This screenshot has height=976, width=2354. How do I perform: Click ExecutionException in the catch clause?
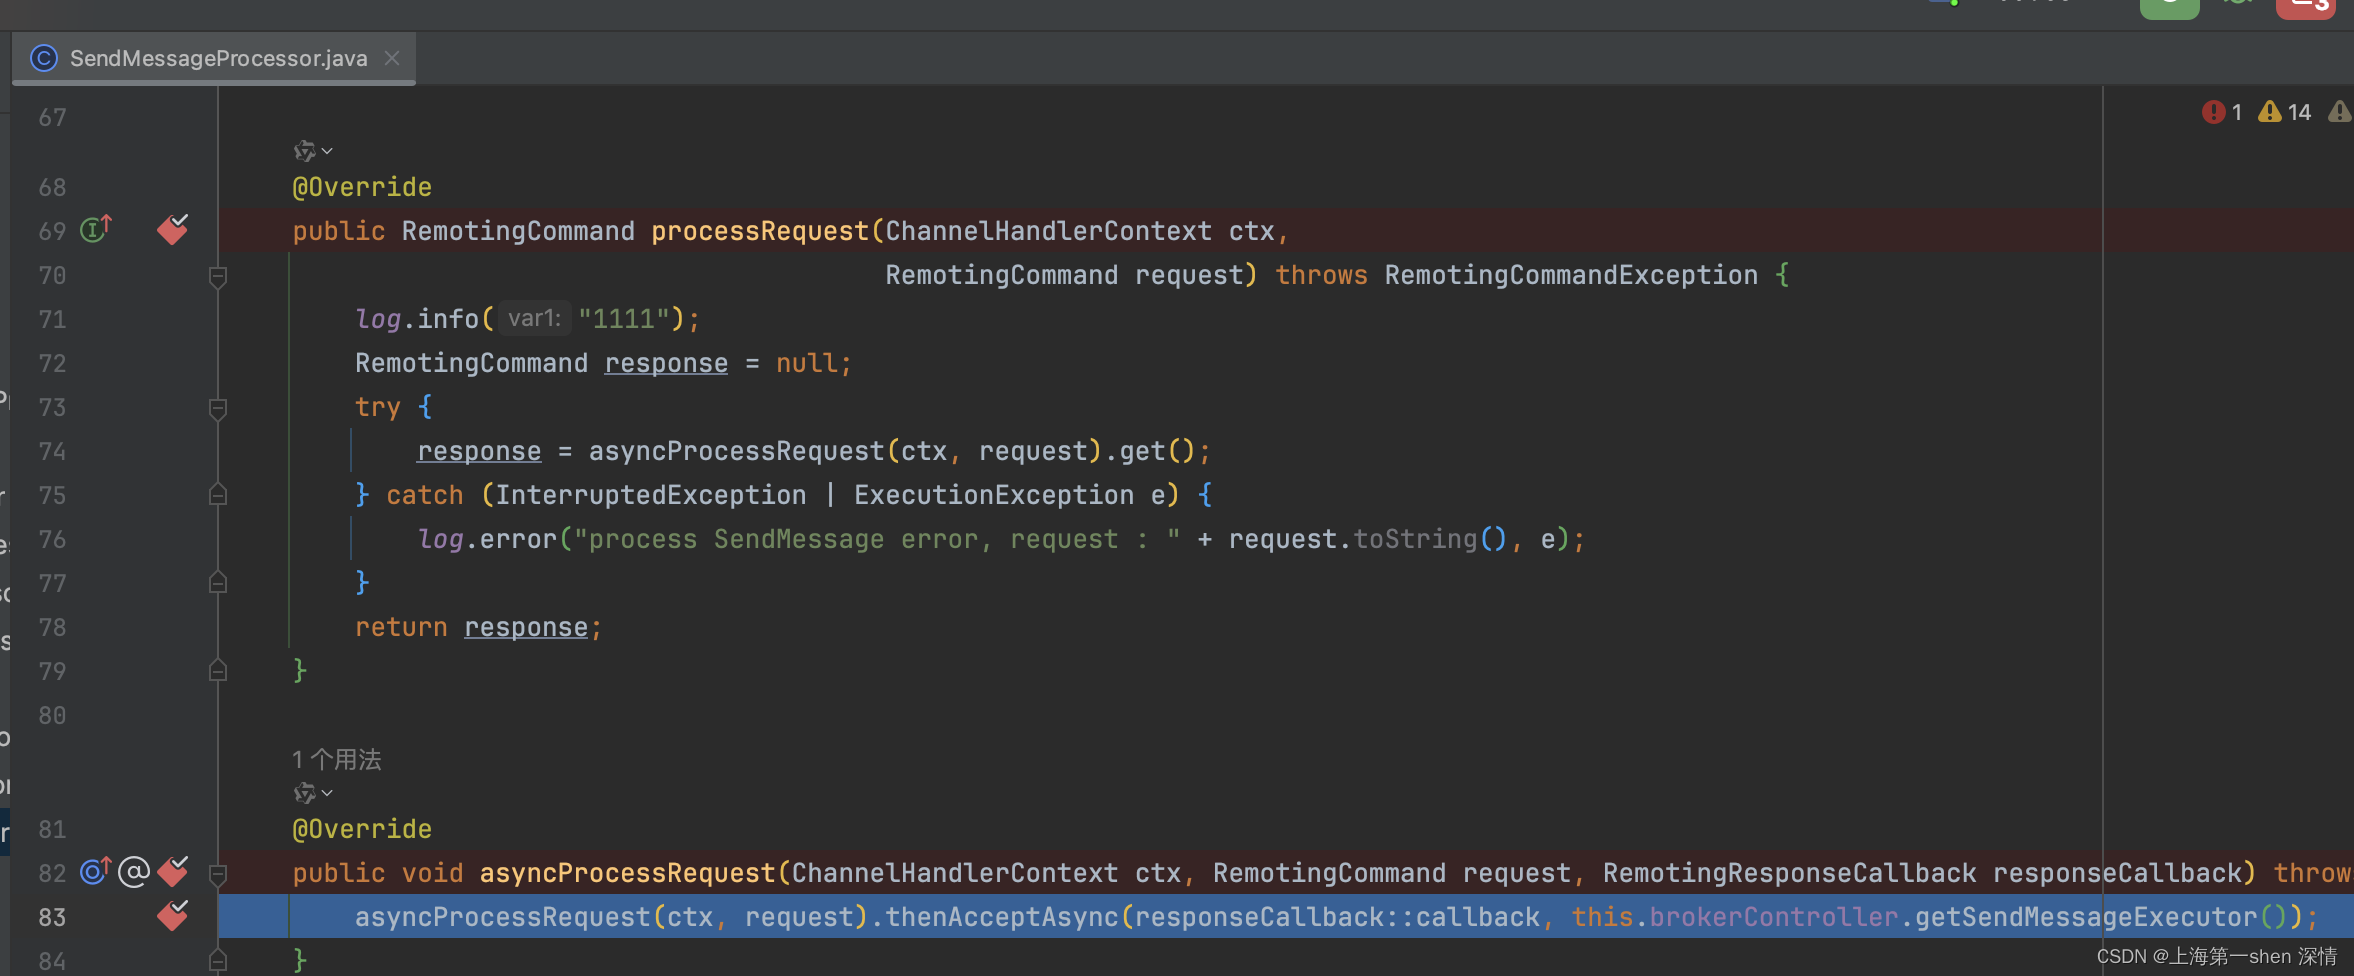point(994,495)
